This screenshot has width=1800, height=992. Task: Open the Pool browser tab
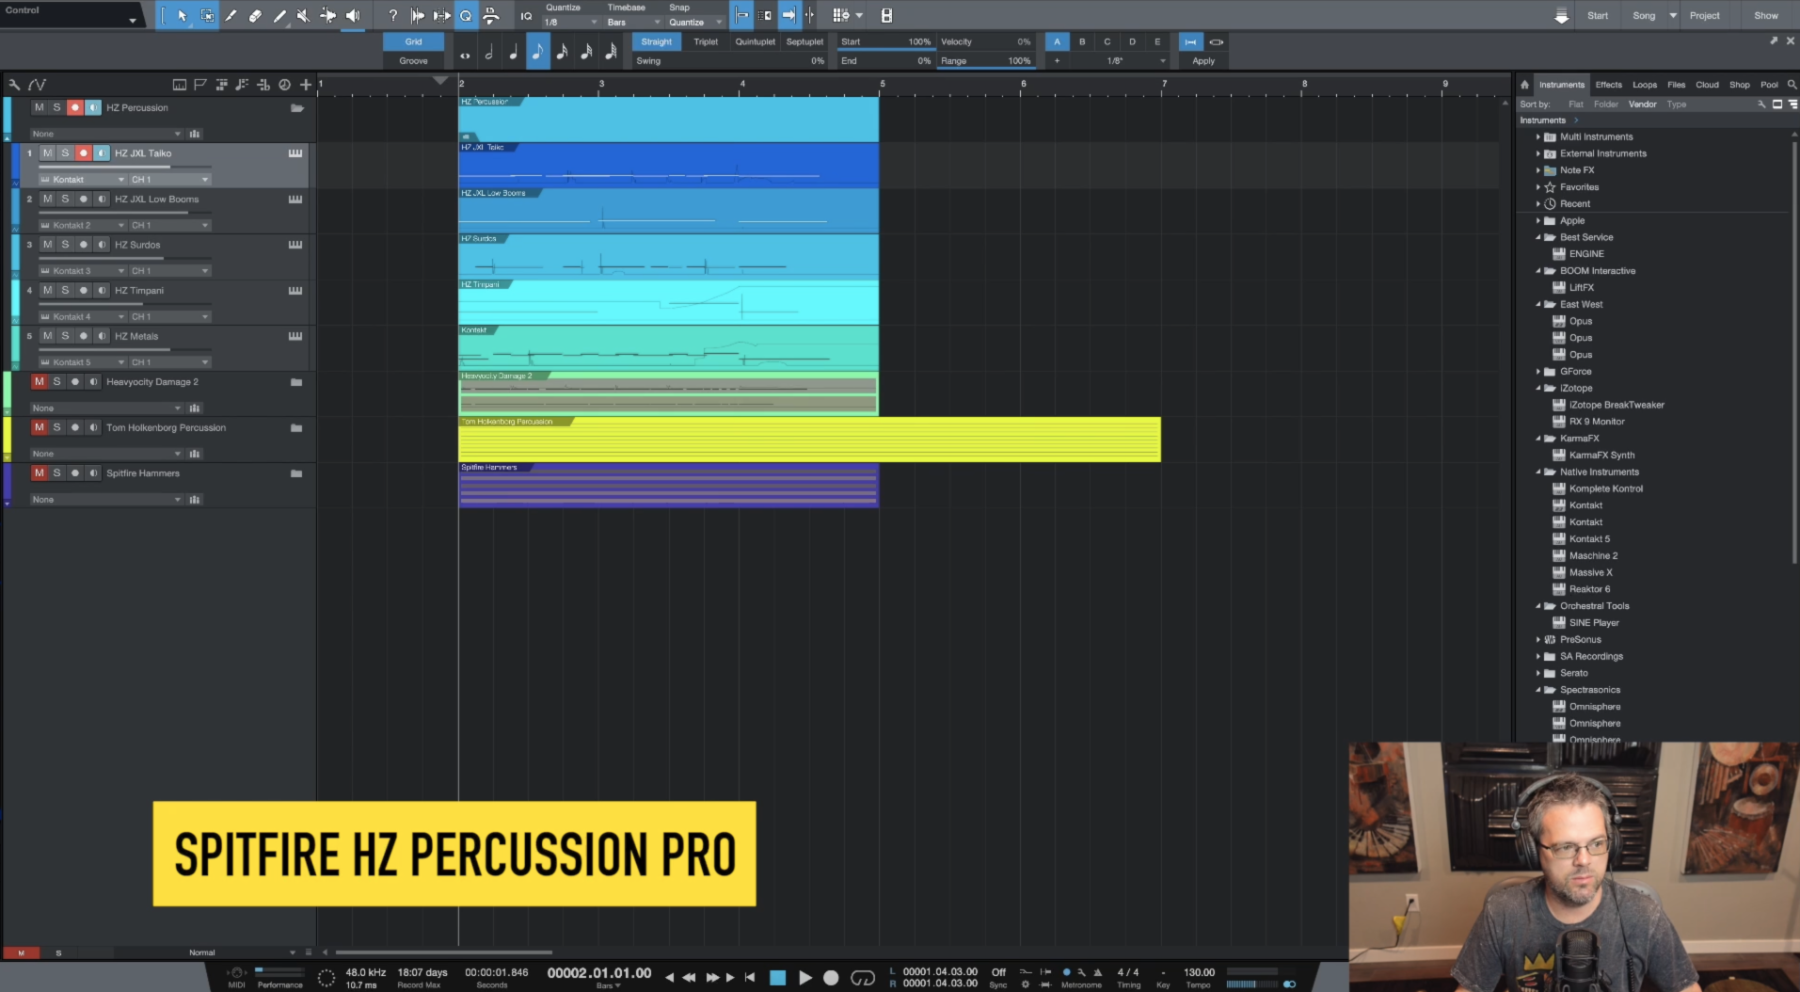1770,85
